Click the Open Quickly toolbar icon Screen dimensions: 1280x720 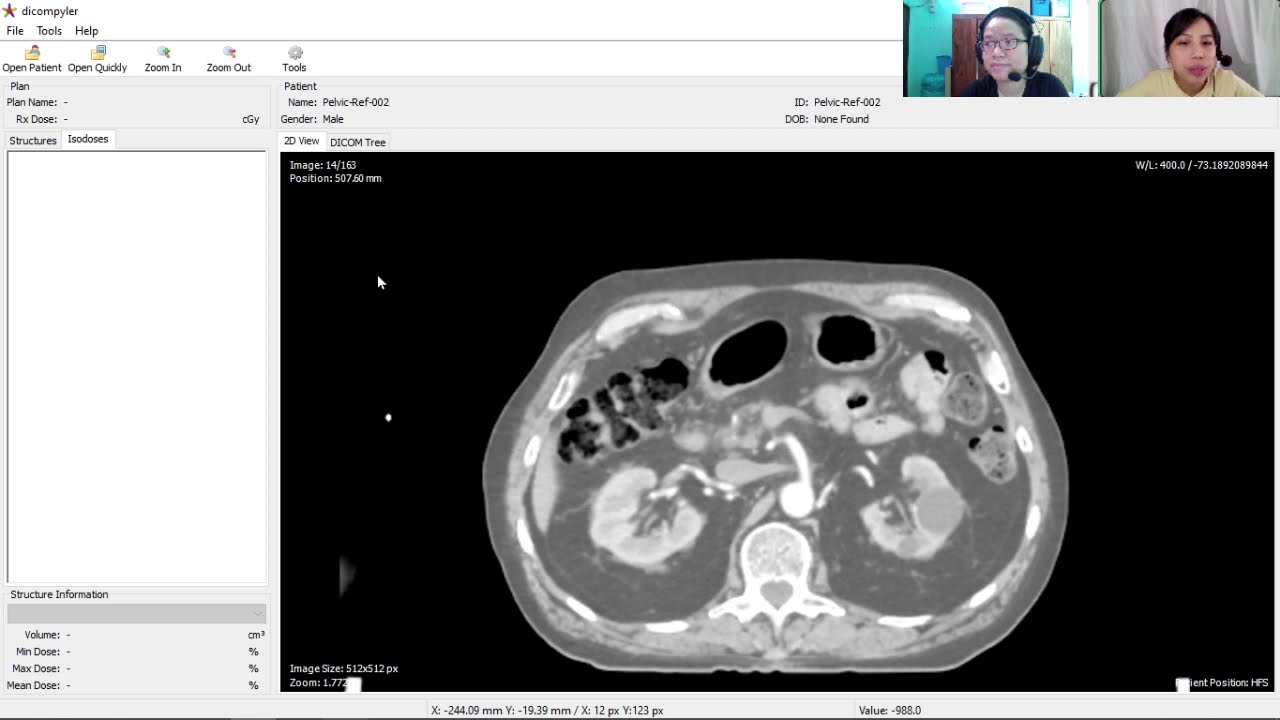point(98,52)
